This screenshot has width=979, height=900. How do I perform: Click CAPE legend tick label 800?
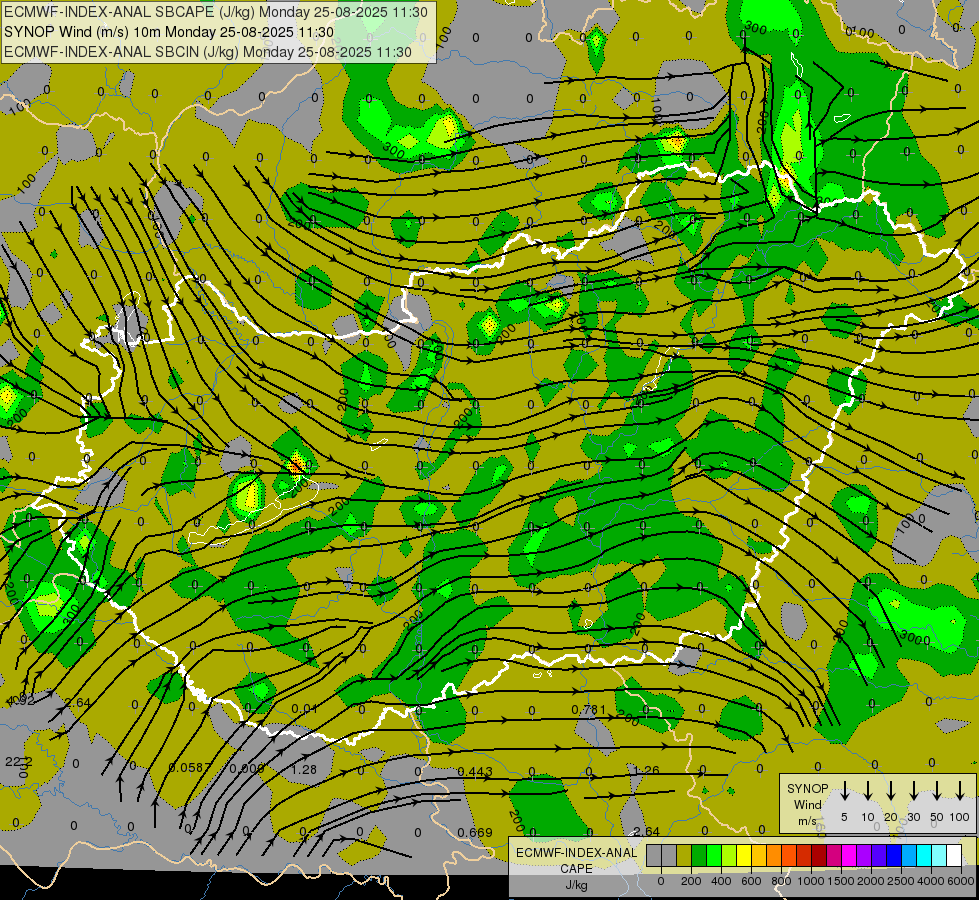tap(781, 881)
